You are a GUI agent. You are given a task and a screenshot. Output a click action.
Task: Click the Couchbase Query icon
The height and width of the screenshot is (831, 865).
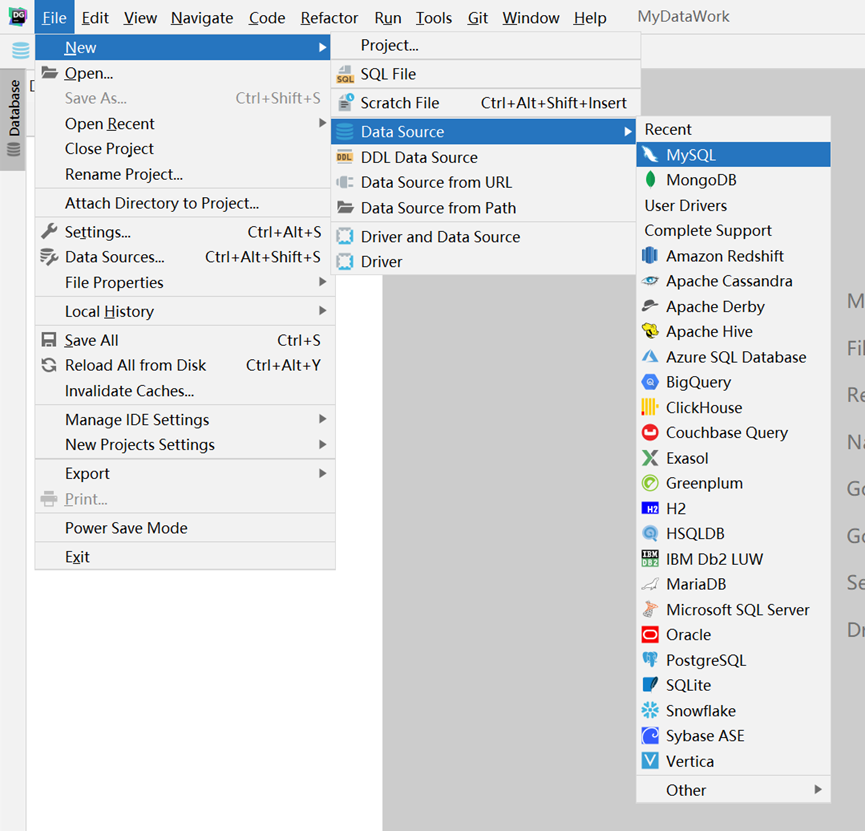pyautogui.click(x=650, y=433)
